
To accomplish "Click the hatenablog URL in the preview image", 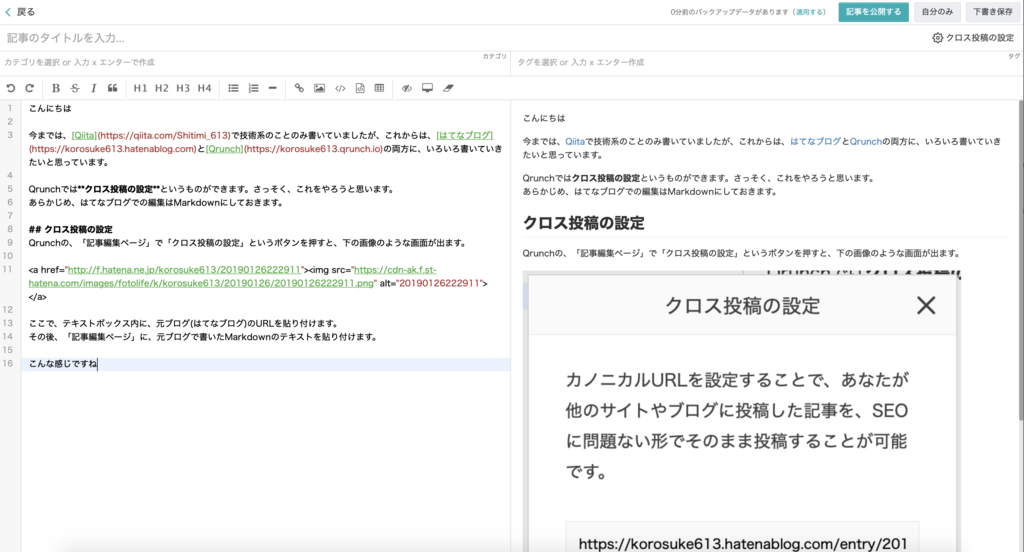I will pyautogui.click(x=743, y=544).
